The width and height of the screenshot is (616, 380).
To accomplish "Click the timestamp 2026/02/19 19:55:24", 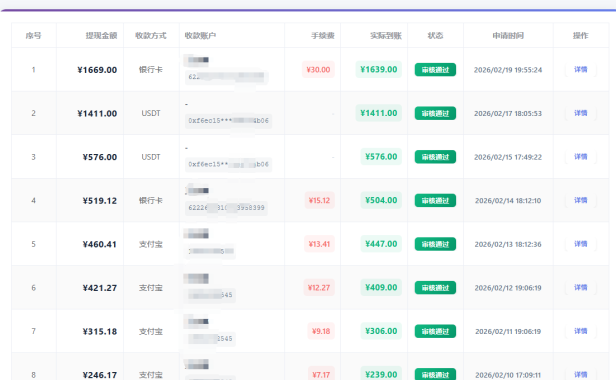I will tap(508, 70).
